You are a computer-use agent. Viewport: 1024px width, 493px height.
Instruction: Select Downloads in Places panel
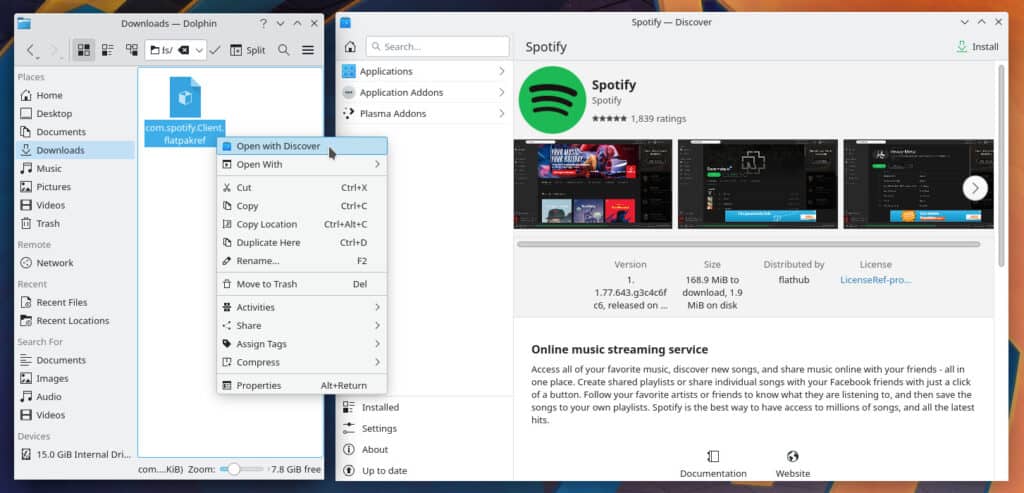pos(75,150)
